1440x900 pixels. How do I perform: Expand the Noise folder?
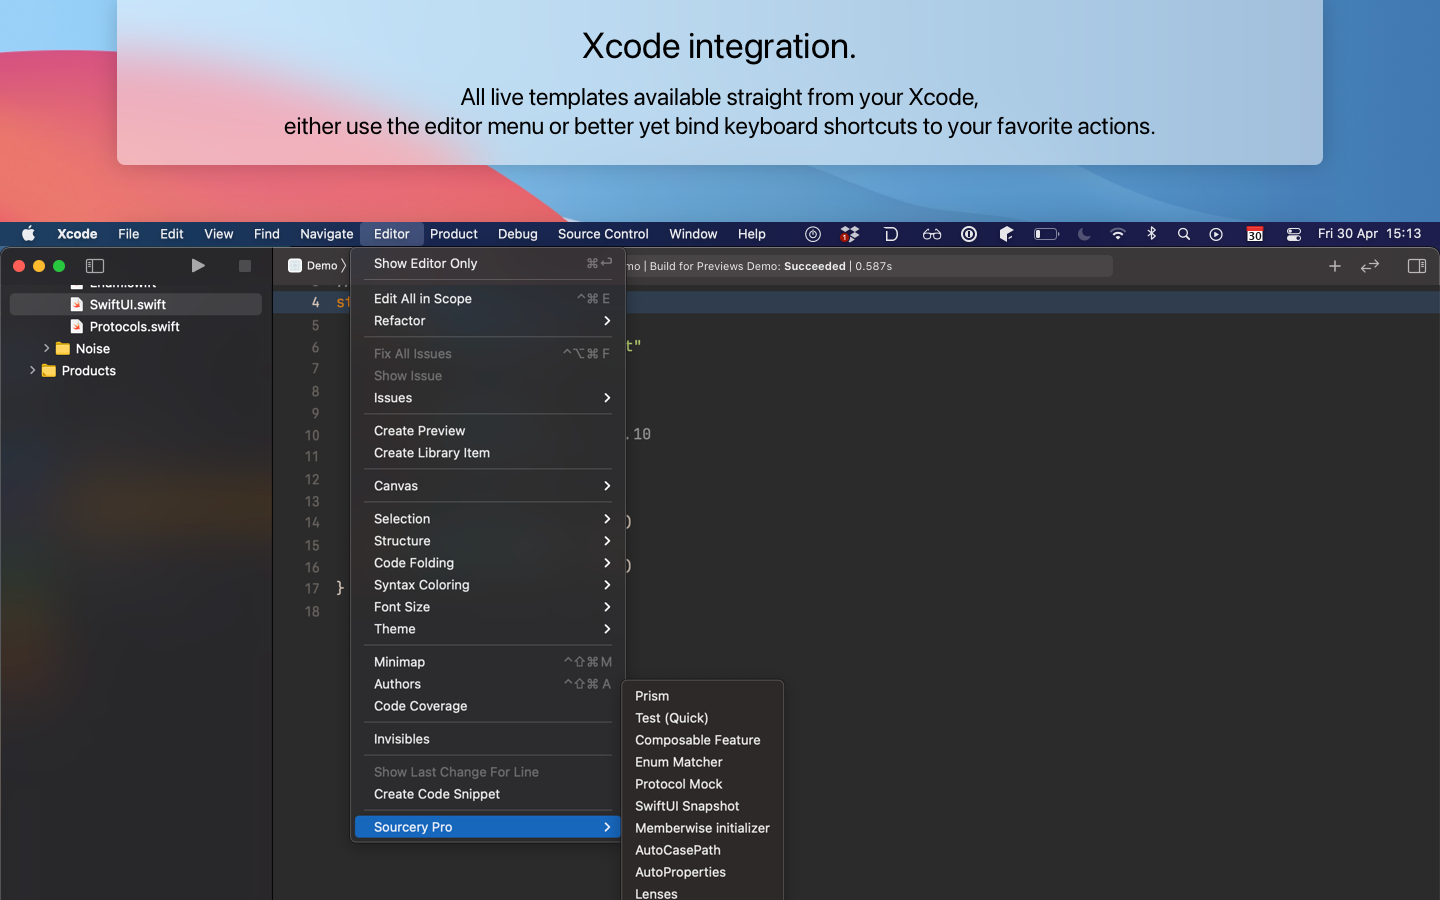coord(46,348)
